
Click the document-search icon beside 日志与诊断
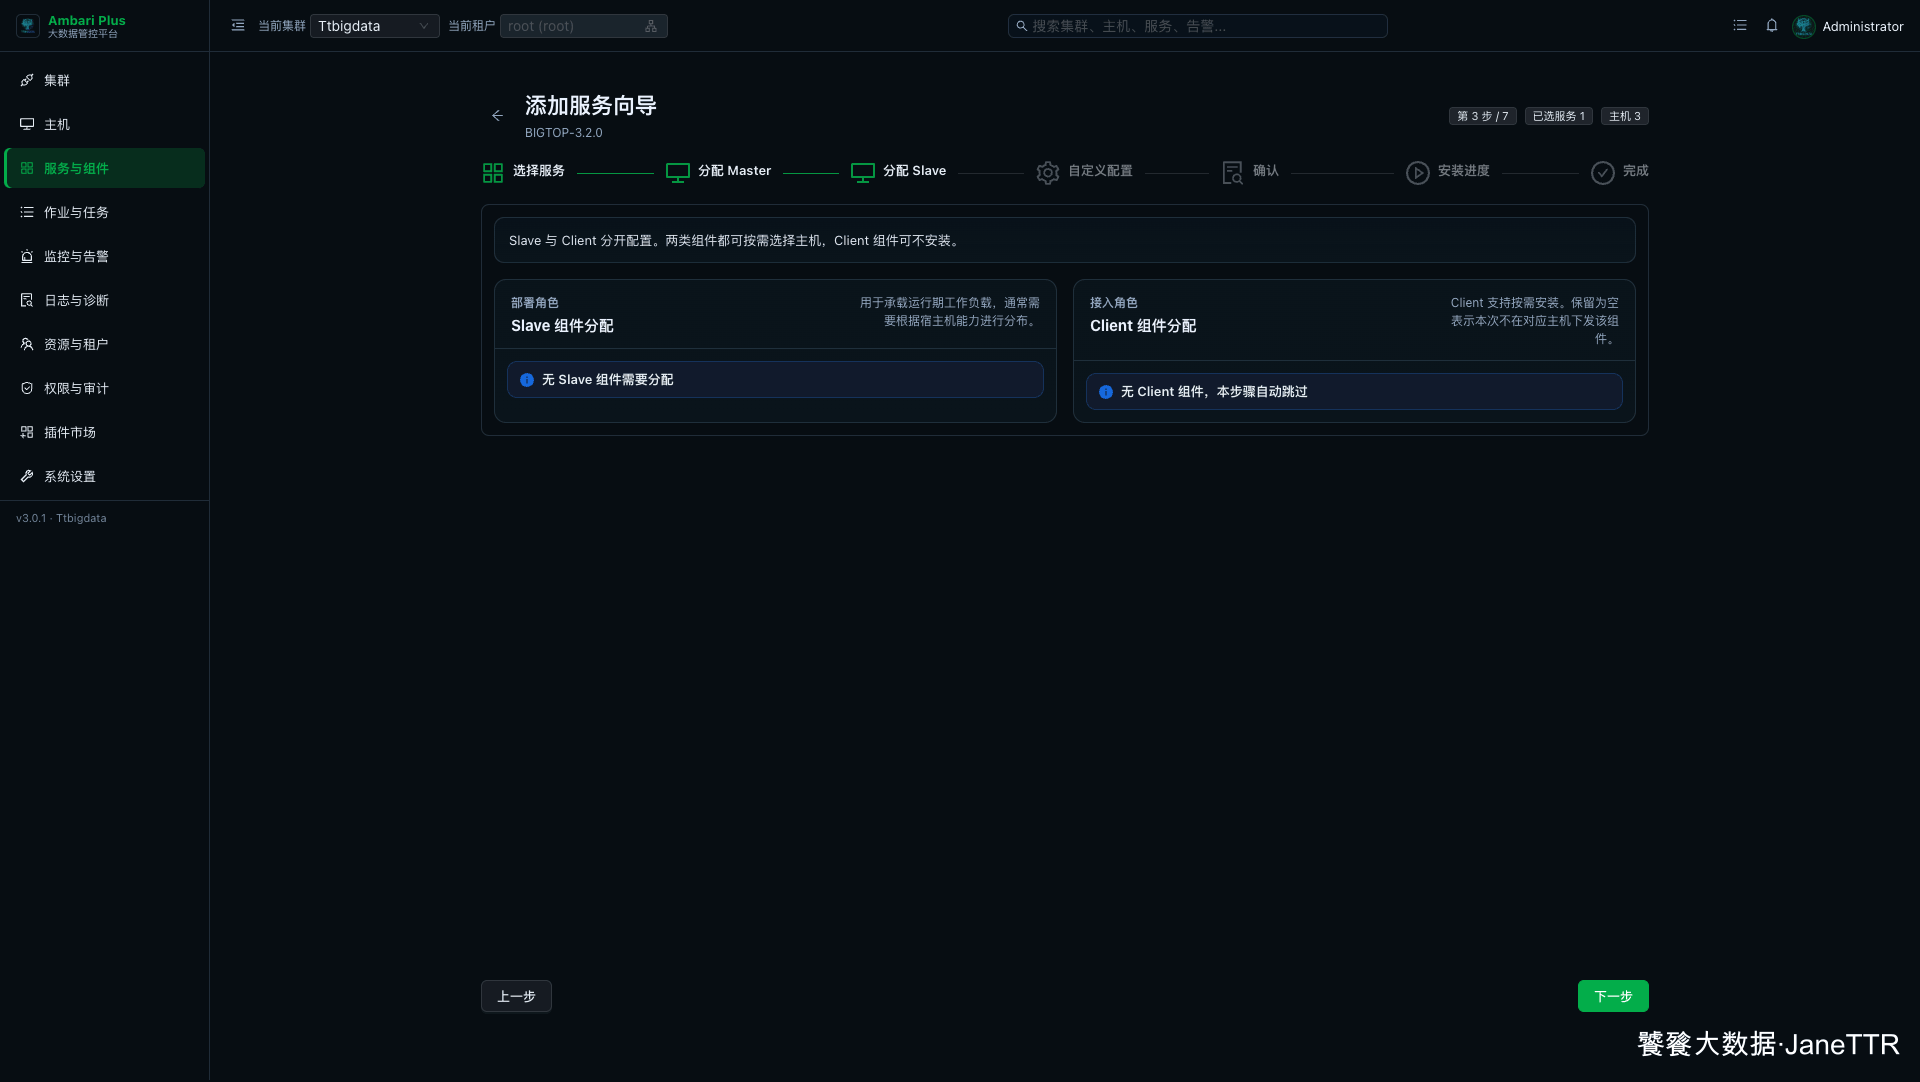click(27, 300)
